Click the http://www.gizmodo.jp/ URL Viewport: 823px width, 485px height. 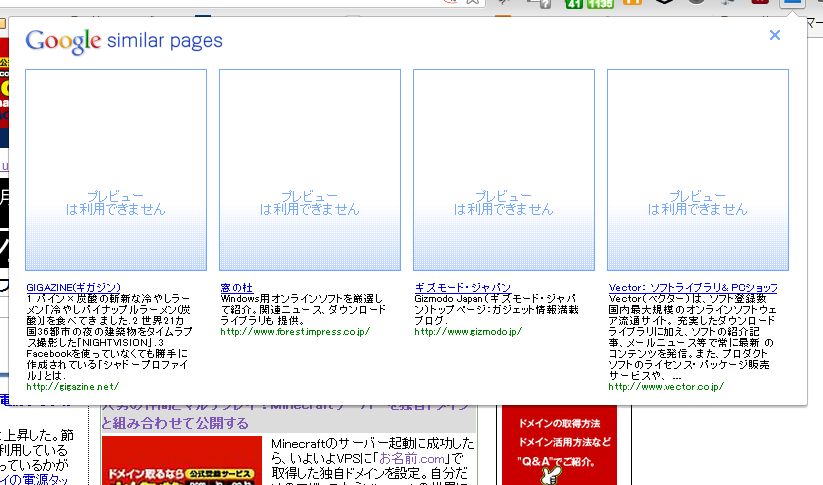click(468, 332)
